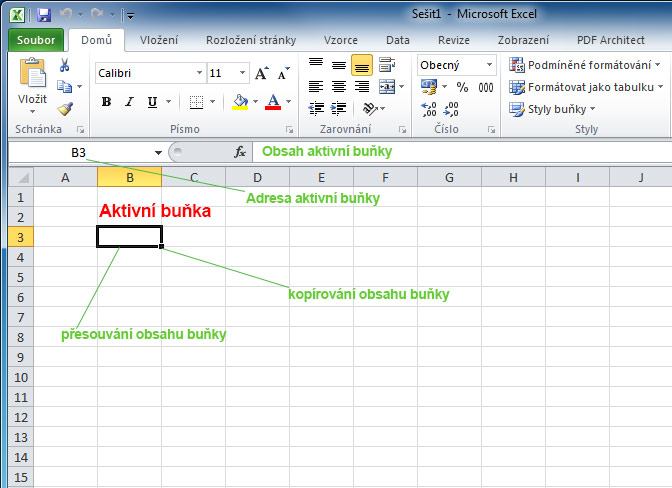Click the Increase Font Size icon

click(261, 73)
